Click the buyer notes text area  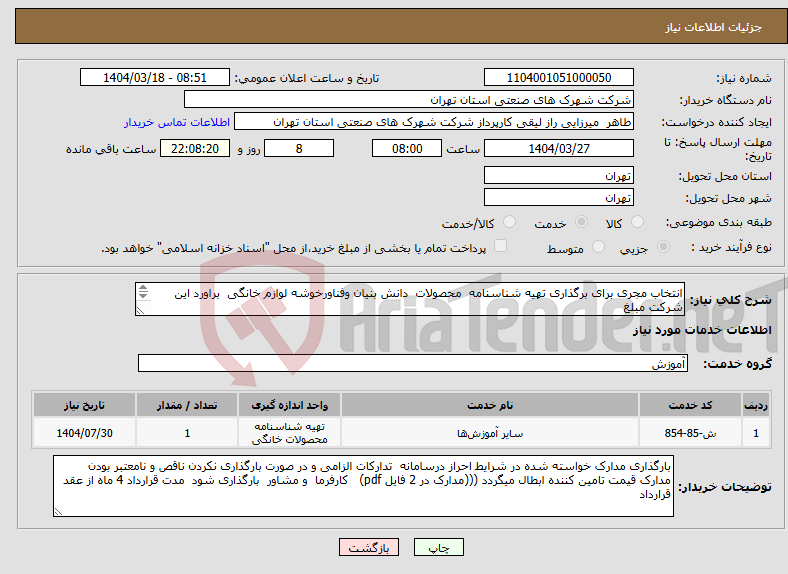[x=363, y=486]
